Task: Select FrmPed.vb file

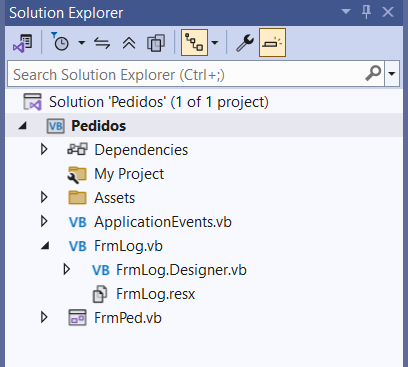Action: [128, 318]
